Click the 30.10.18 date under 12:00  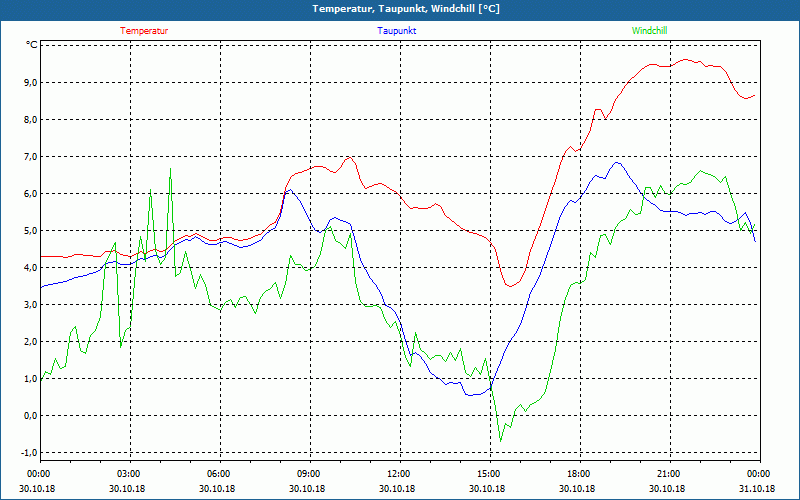(397, 488)
